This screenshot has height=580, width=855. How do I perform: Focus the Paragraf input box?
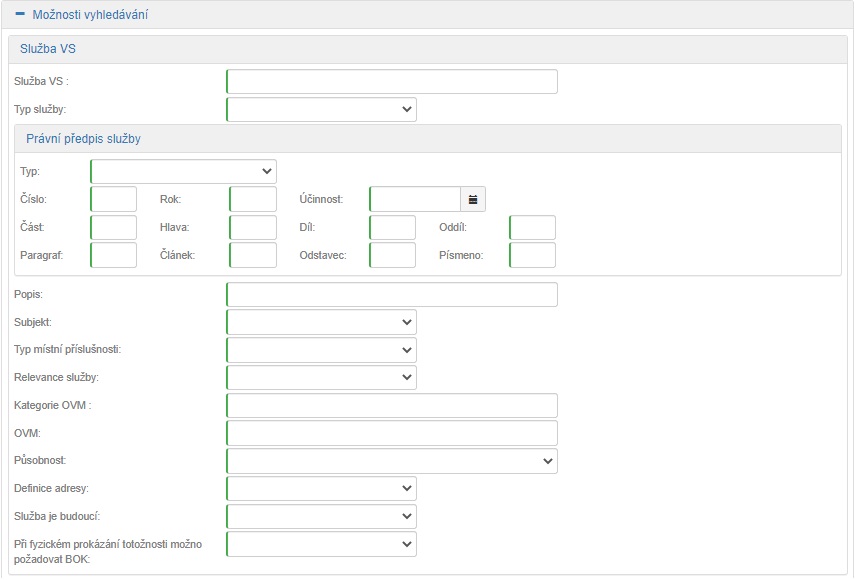coord(113,255)
